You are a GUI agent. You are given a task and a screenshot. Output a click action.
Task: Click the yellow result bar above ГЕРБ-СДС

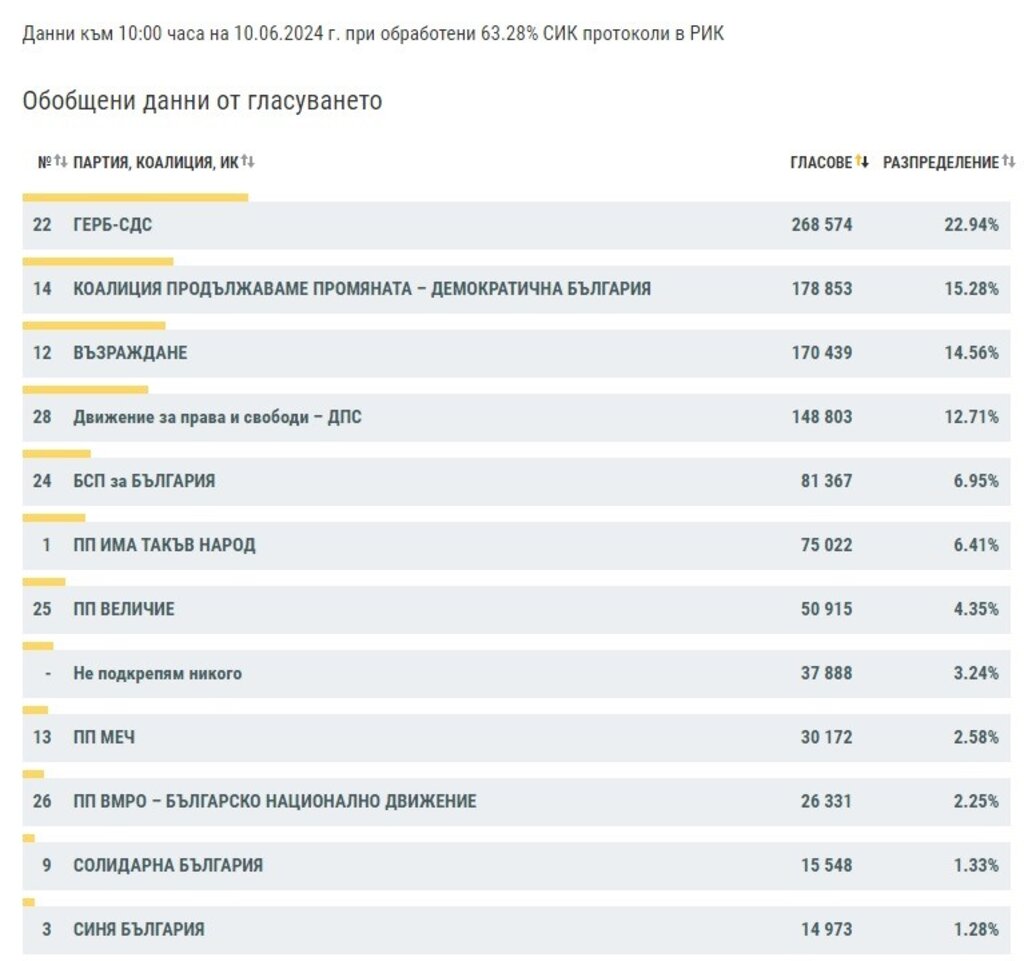coord(135,197)
